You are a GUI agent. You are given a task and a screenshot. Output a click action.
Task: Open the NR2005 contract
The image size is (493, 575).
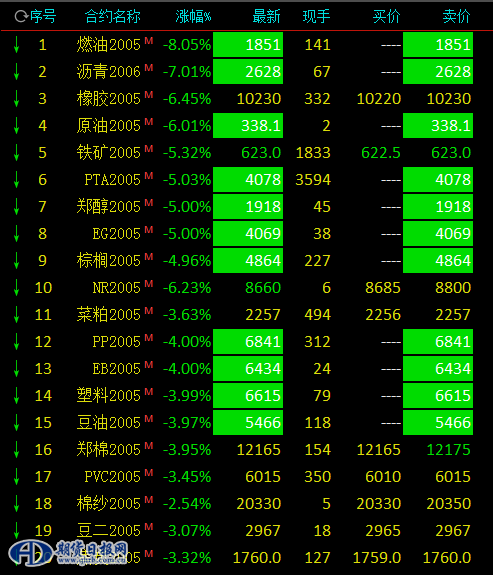pos(117,288)
